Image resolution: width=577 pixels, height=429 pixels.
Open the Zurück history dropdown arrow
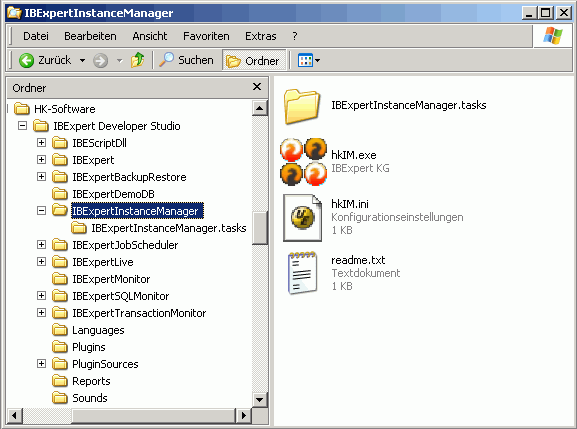(x=82, y=60)
